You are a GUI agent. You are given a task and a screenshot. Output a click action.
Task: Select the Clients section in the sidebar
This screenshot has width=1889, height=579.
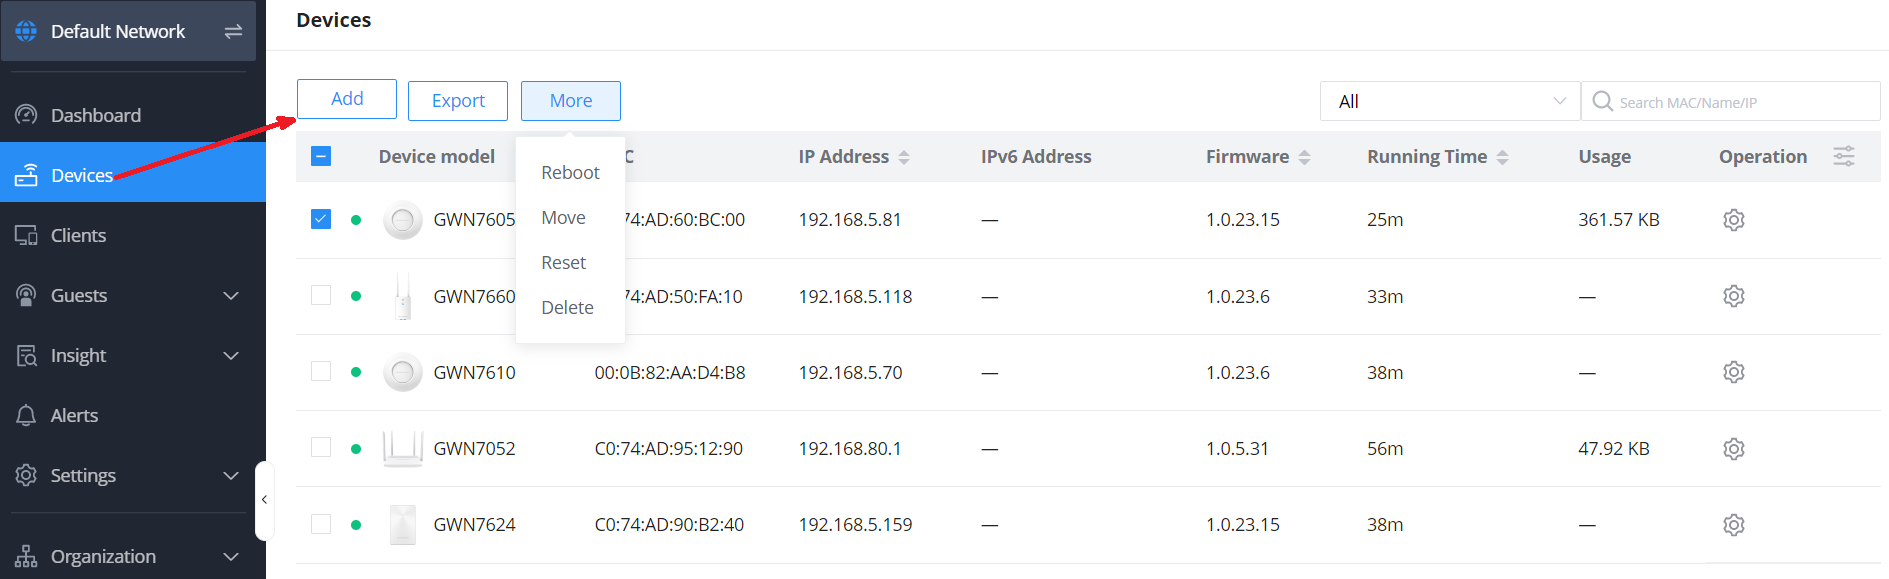click(78, 235)
